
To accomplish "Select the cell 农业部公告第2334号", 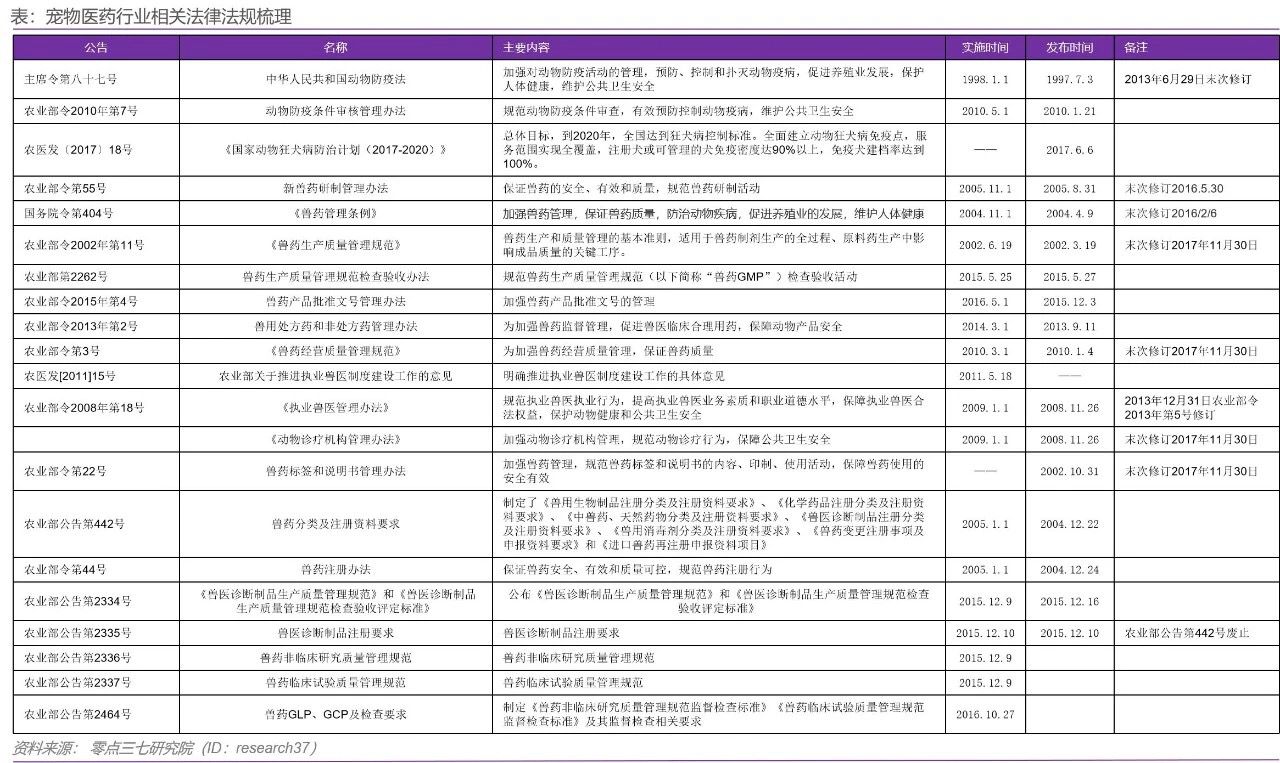I will coord(78,601).
